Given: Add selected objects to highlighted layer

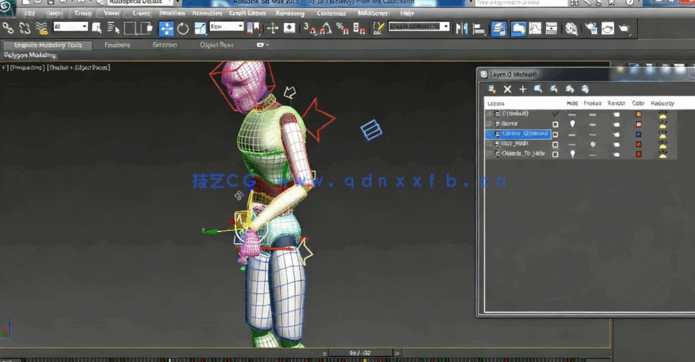Looking at the screenshot, I should coord(523,89).
